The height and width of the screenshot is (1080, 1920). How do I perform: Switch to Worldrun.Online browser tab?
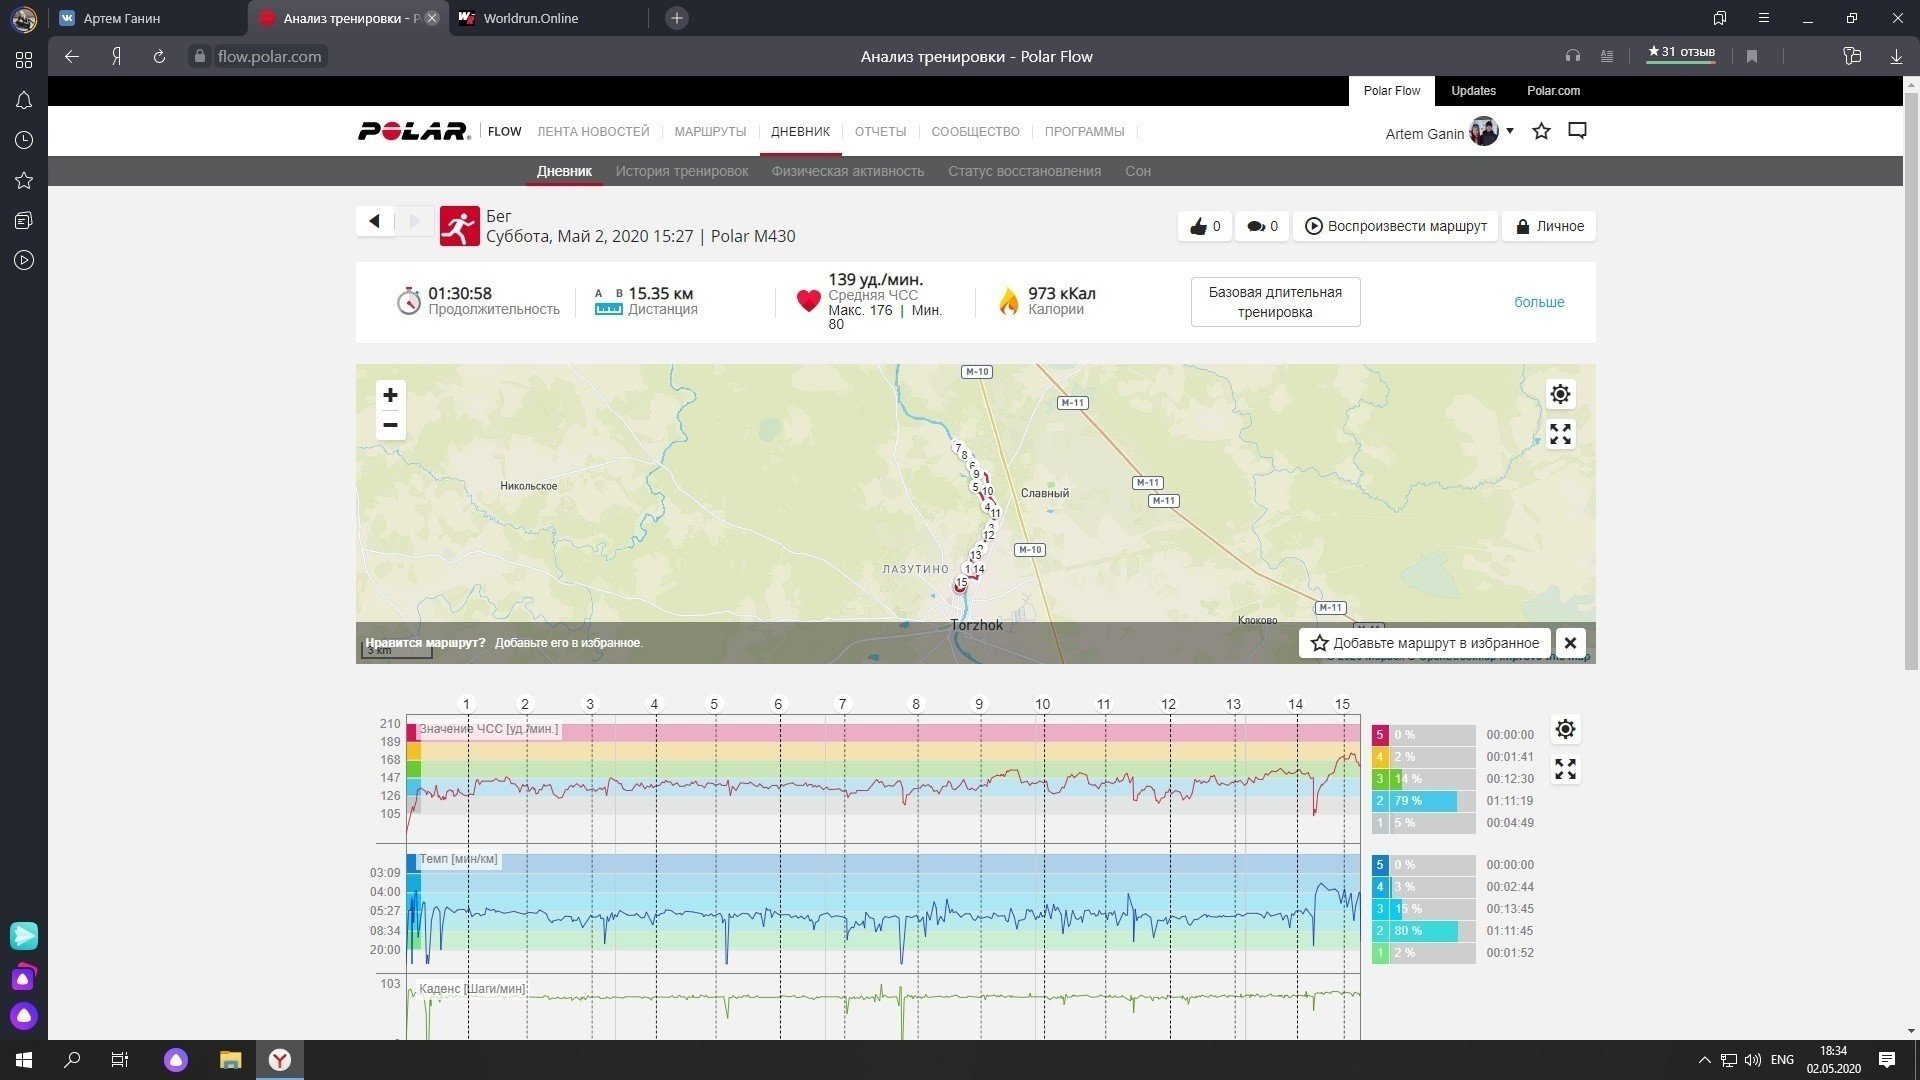coord(548,18)
